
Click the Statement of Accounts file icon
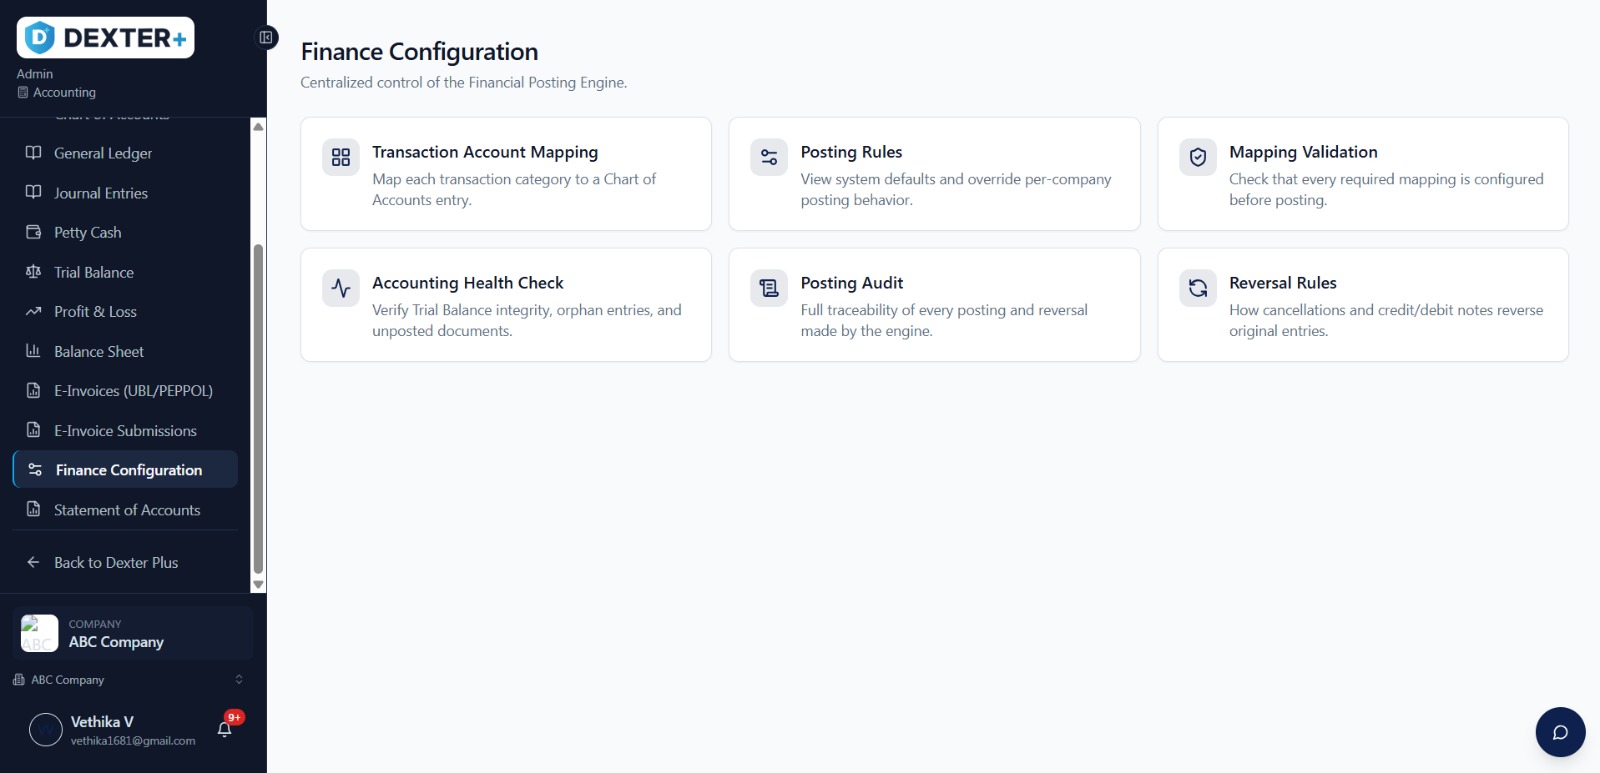pos(33,509)
